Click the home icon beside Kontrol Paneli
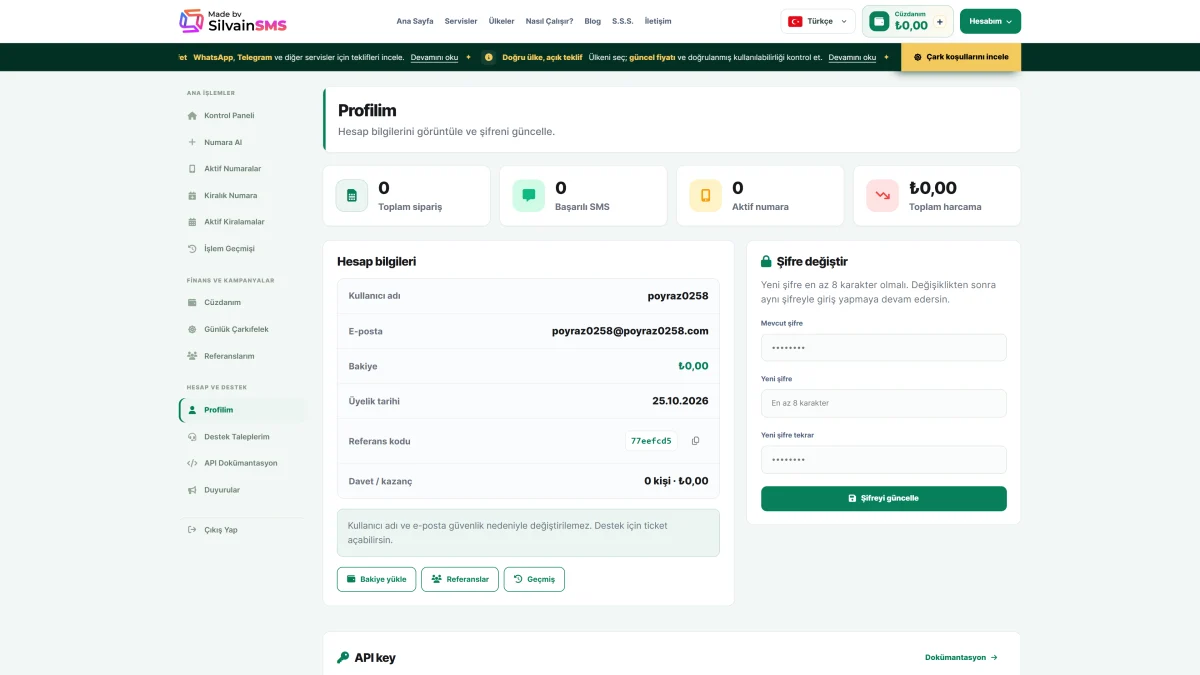The image size is (1200, 675). click(192, 115)
